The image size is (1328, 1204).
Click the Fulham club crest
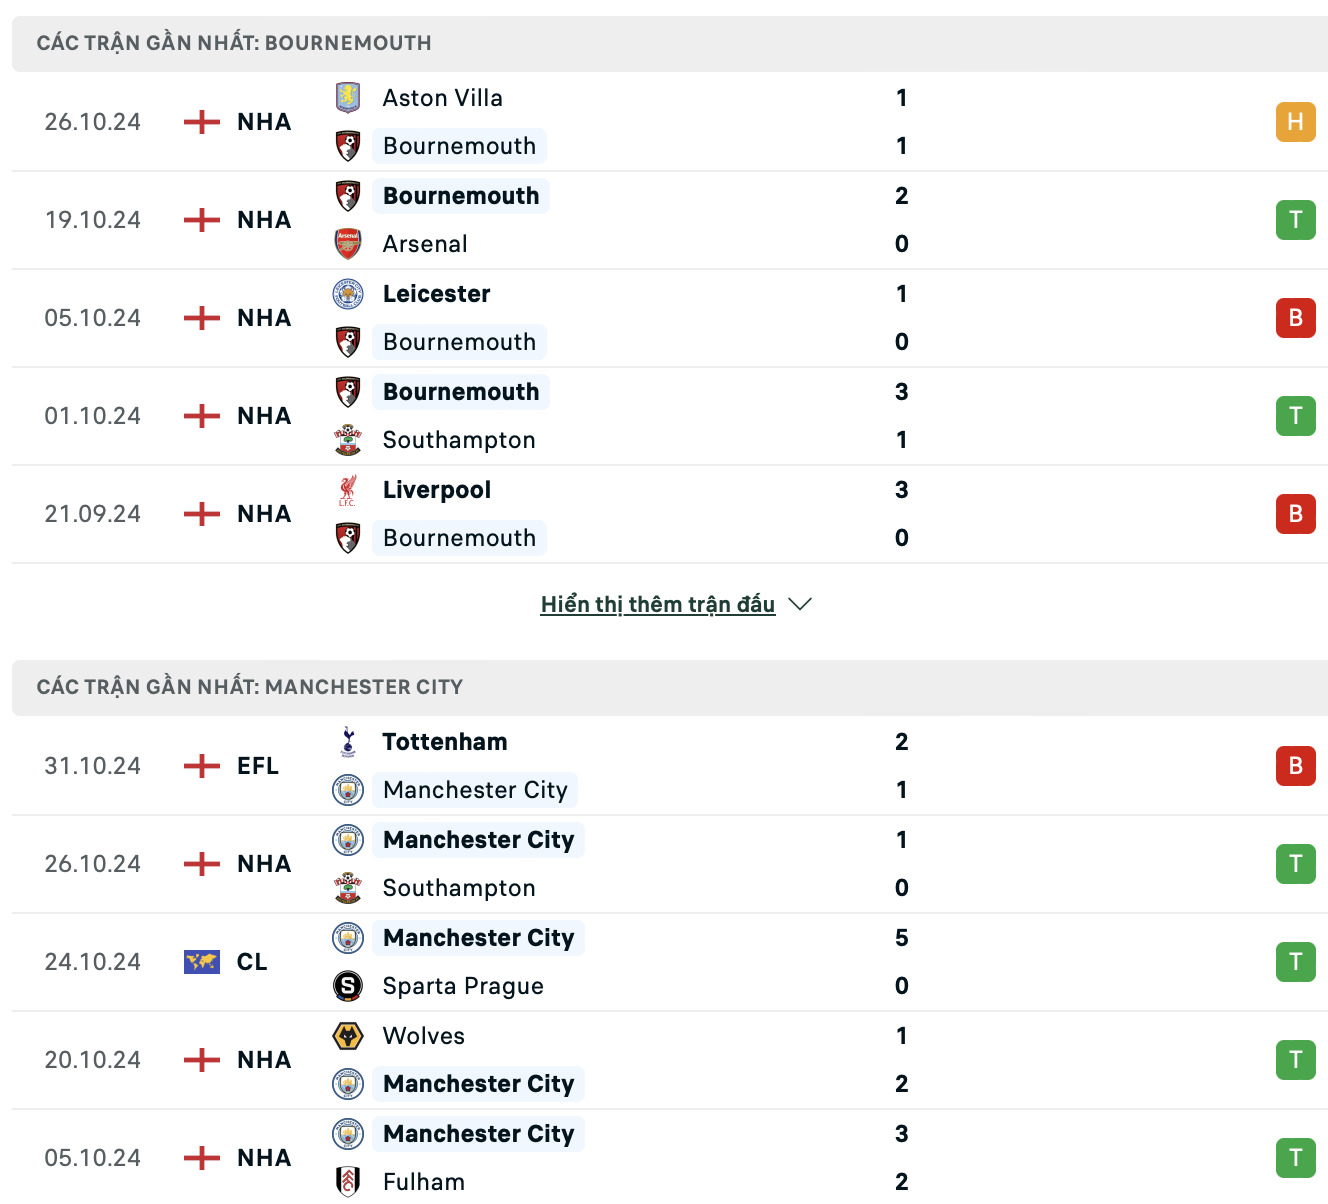point(348,1182)
